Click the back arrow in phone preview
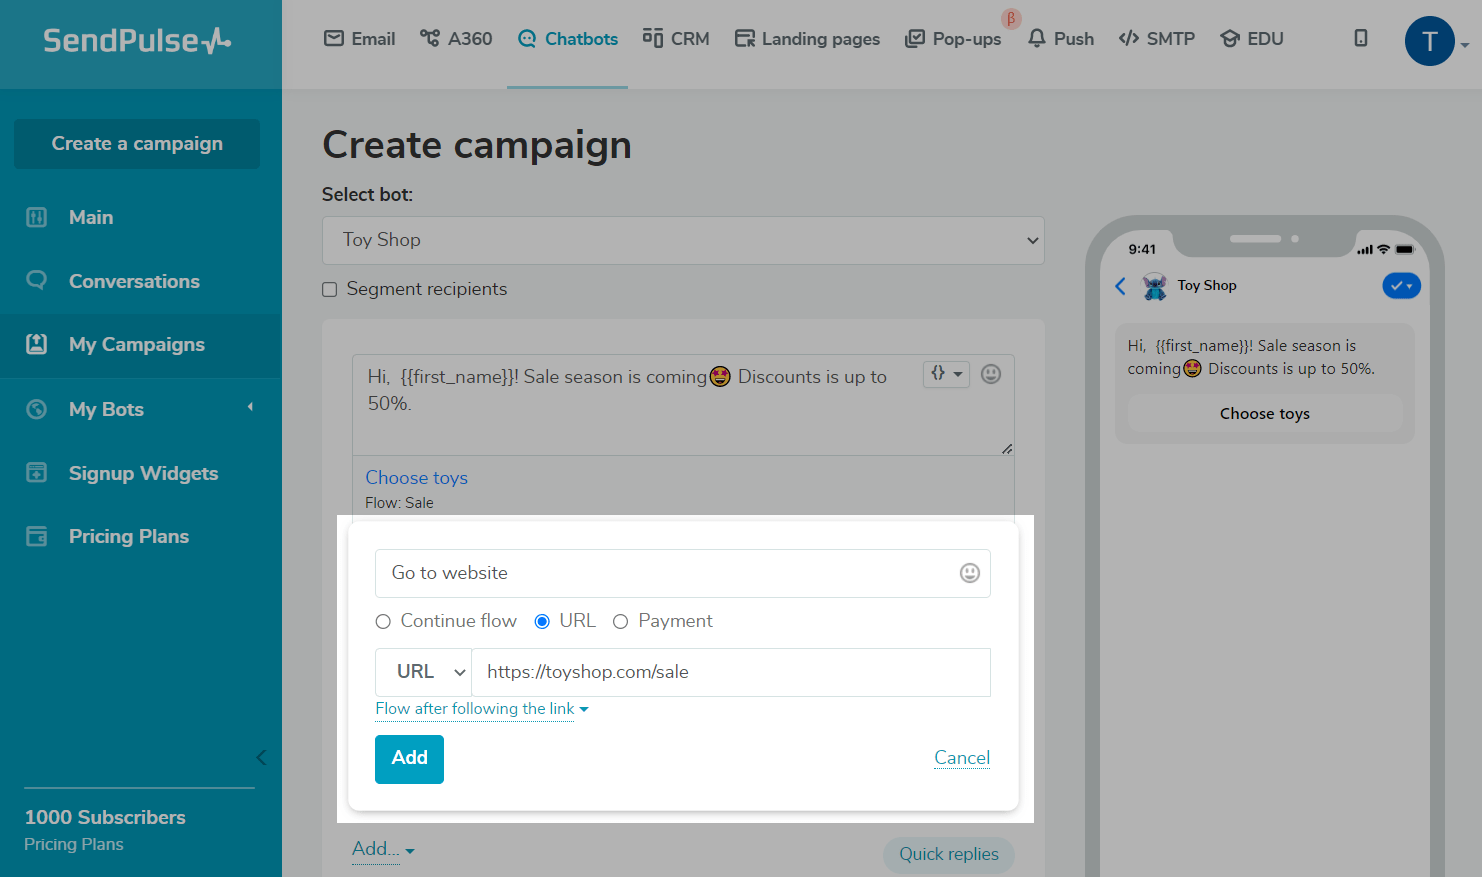 coord(1120,286)
